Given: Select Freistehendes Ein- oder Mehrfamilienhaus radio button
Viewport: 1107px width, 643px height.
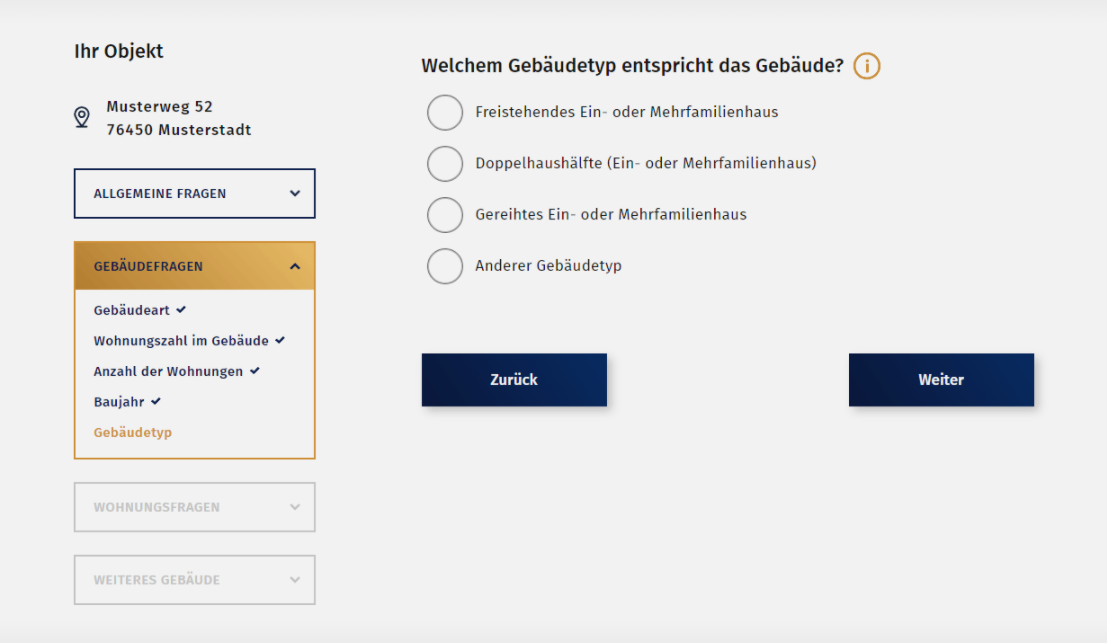Looking at the screenshot, I should click(x=445, y=113).
